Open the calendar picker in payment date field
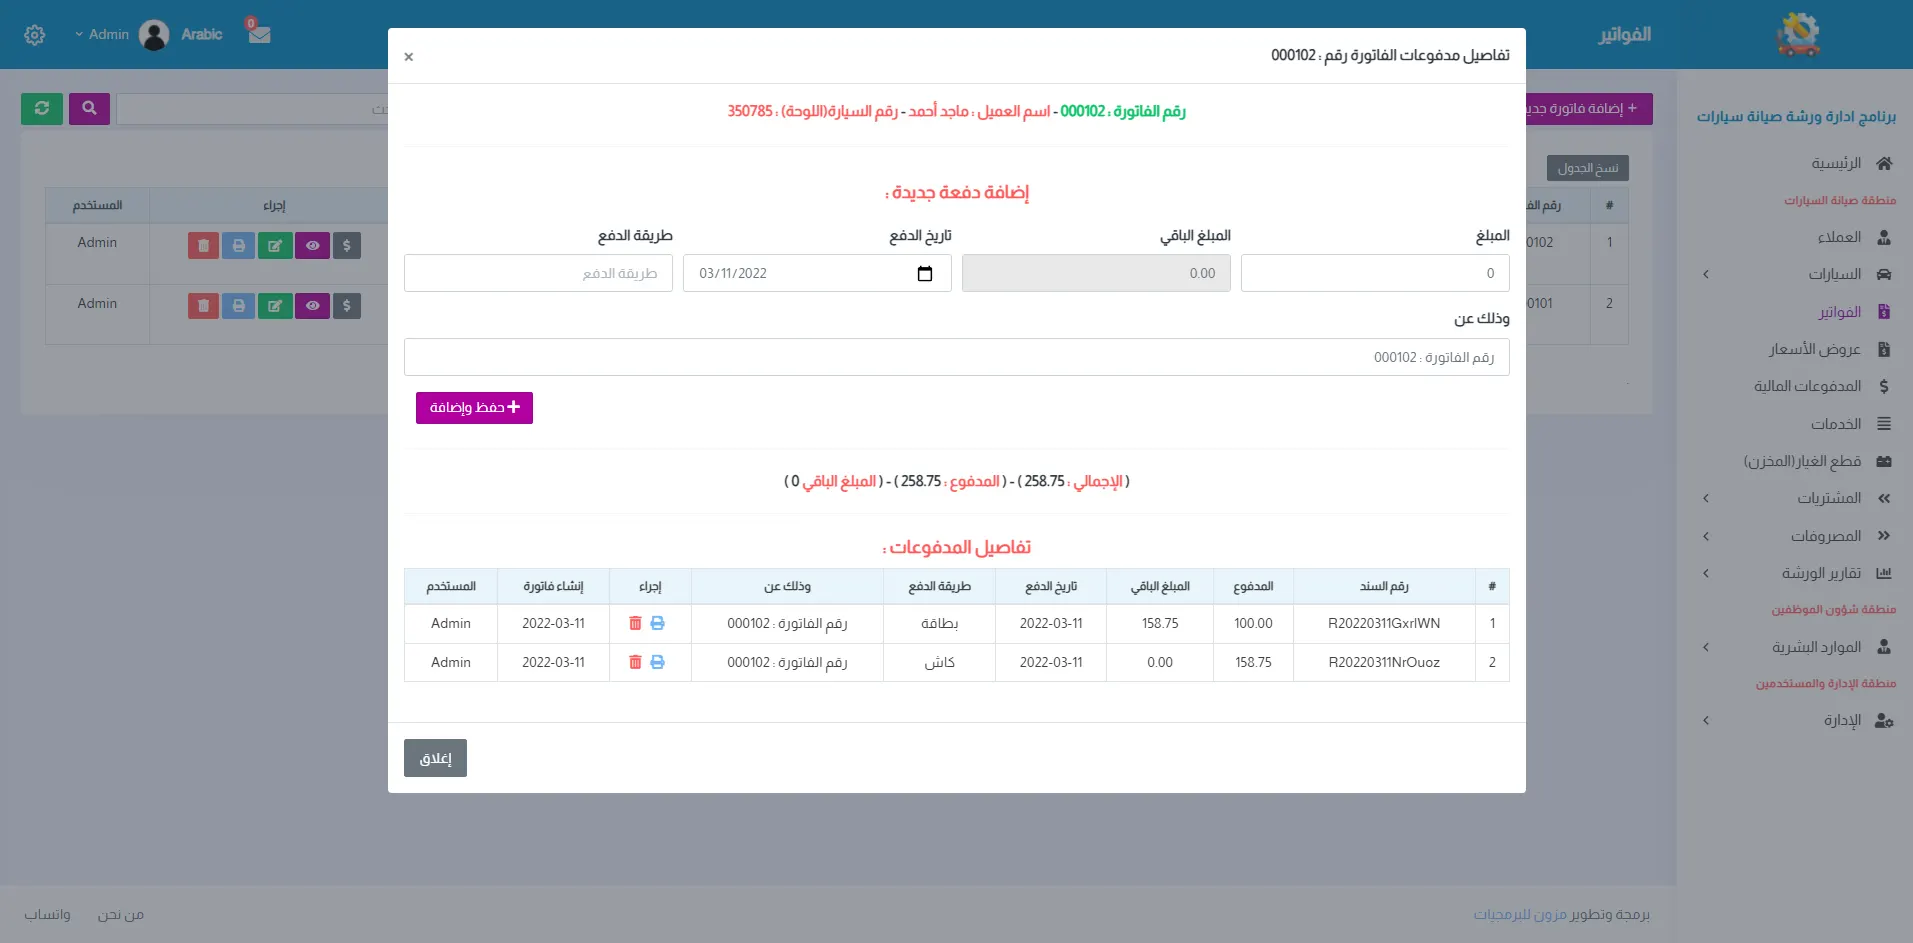 (x=924, y=274)
